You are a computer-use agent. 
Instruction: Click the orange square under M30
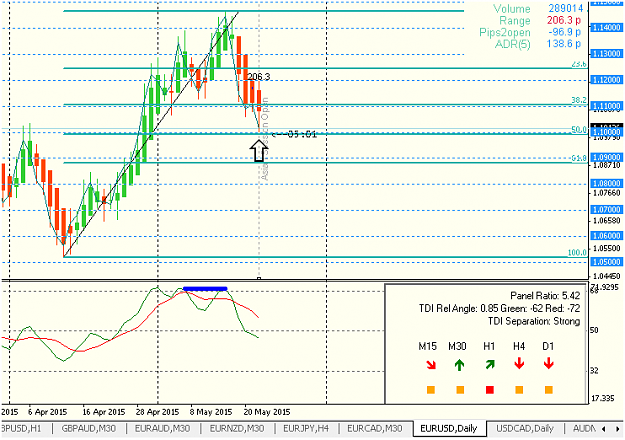(x=460, y=390)
